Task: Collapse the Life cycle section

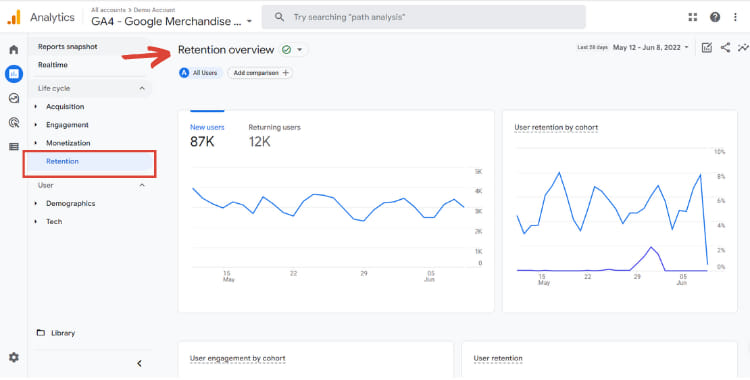Action: tap(142, 89)
